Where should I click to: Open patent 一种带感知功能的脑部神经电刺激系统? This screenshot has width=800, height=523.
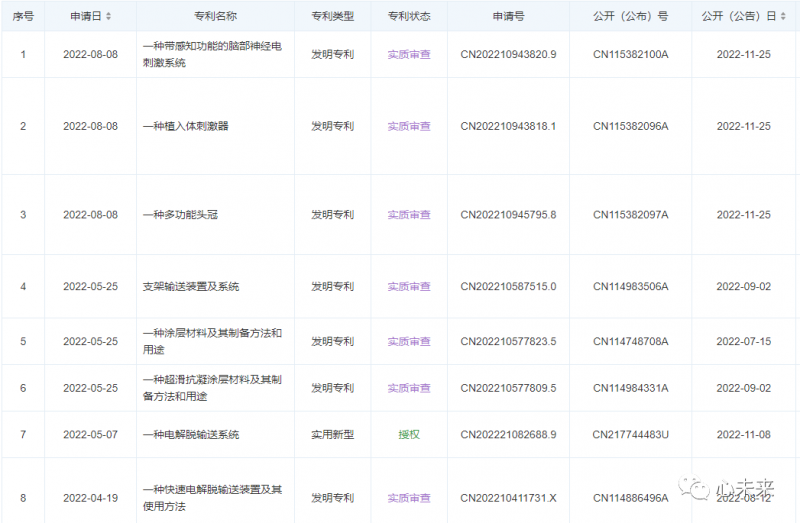[x=213, y=54]
